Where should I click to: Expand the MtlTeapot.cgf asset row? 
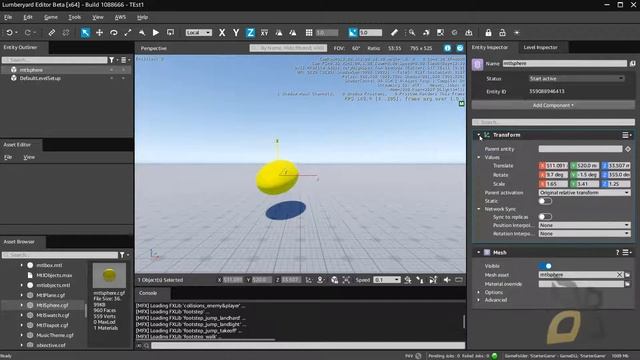point(22,325)
